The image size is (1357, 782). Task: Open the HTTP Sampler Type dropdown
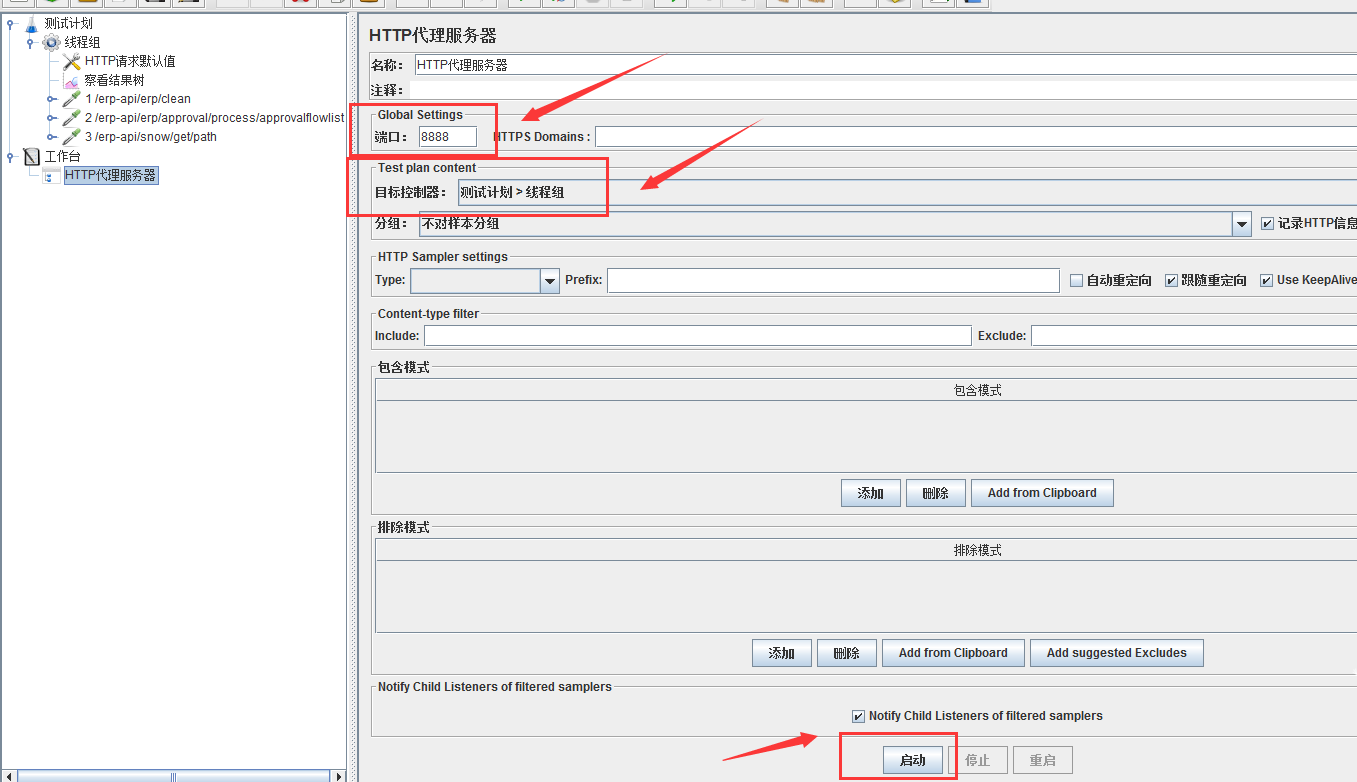click(549, 281)
